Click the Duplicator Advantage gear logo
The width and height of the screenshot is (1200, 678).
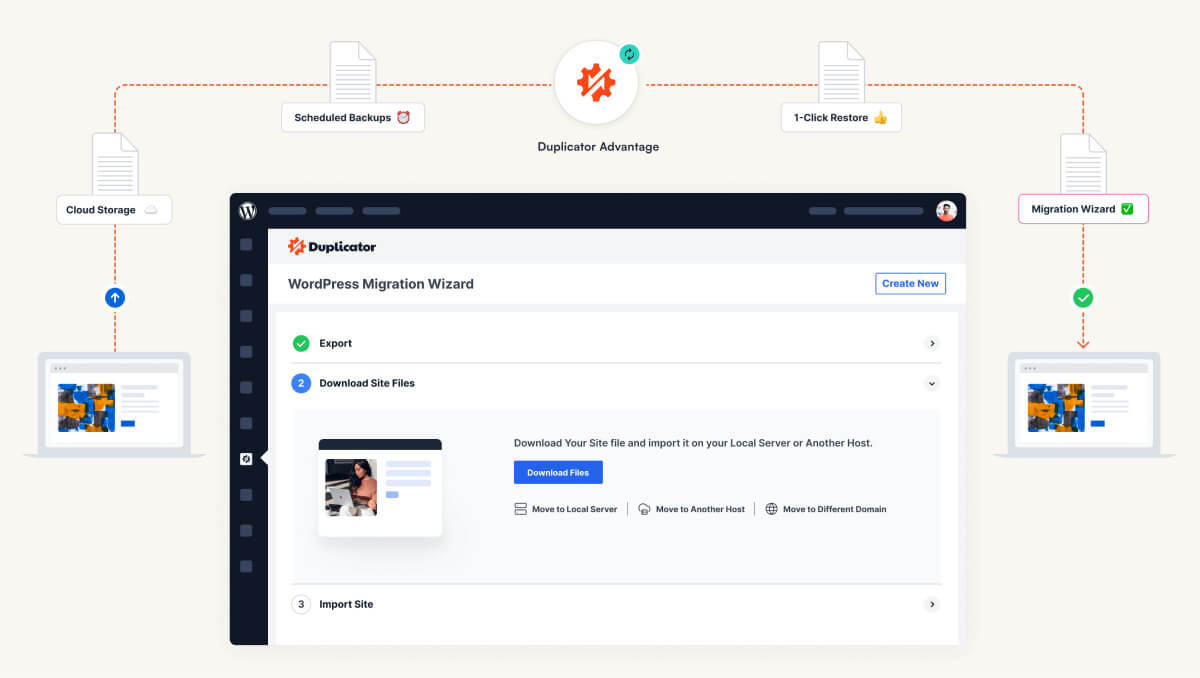tap(596, 83)
